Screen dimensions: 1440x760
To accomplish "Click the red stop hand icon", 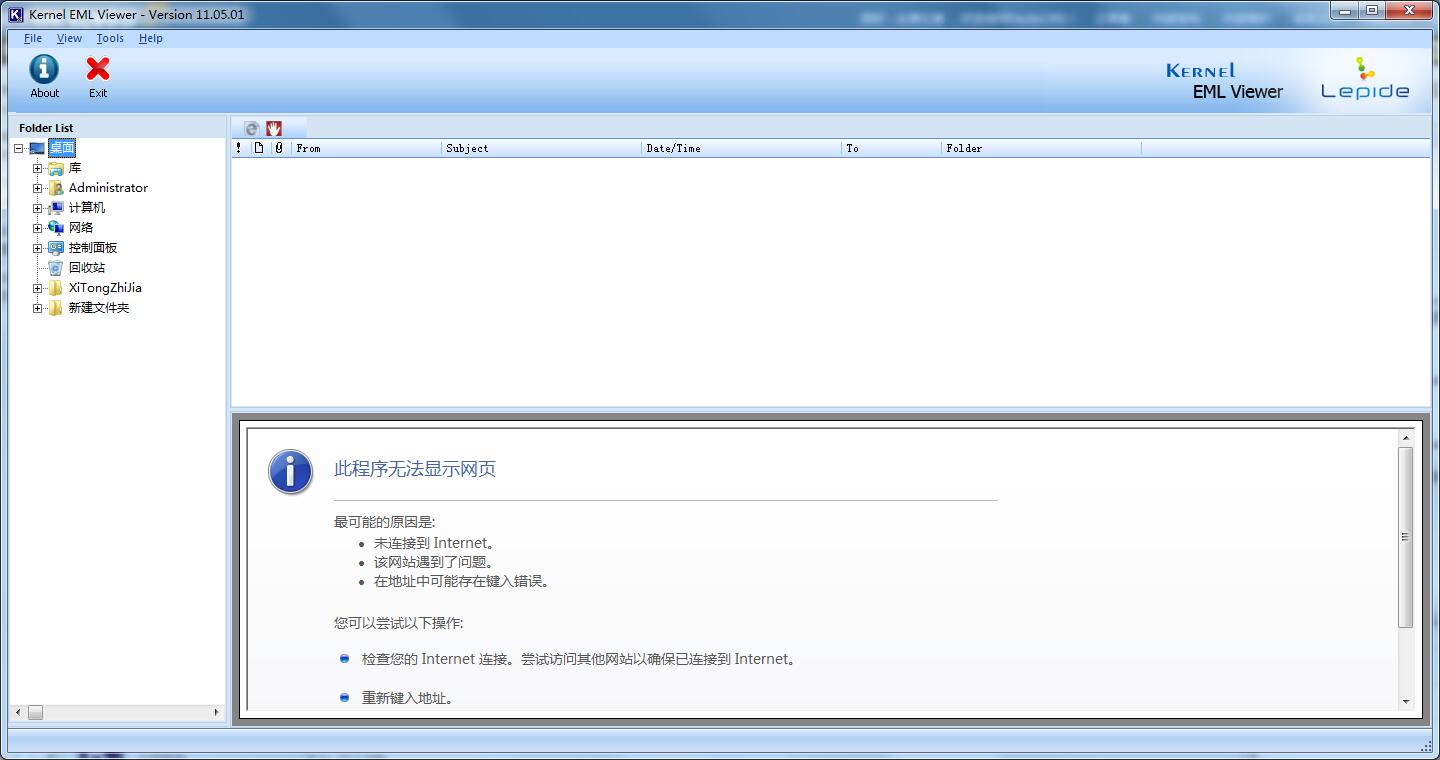I will click(274, 128).
